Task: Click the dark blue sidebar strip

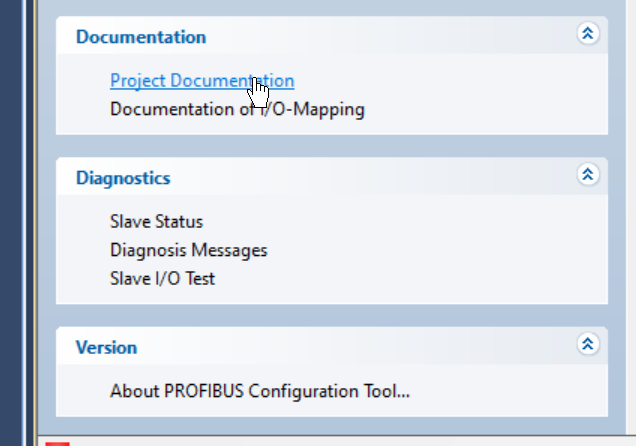Action: tap(11, 223)
